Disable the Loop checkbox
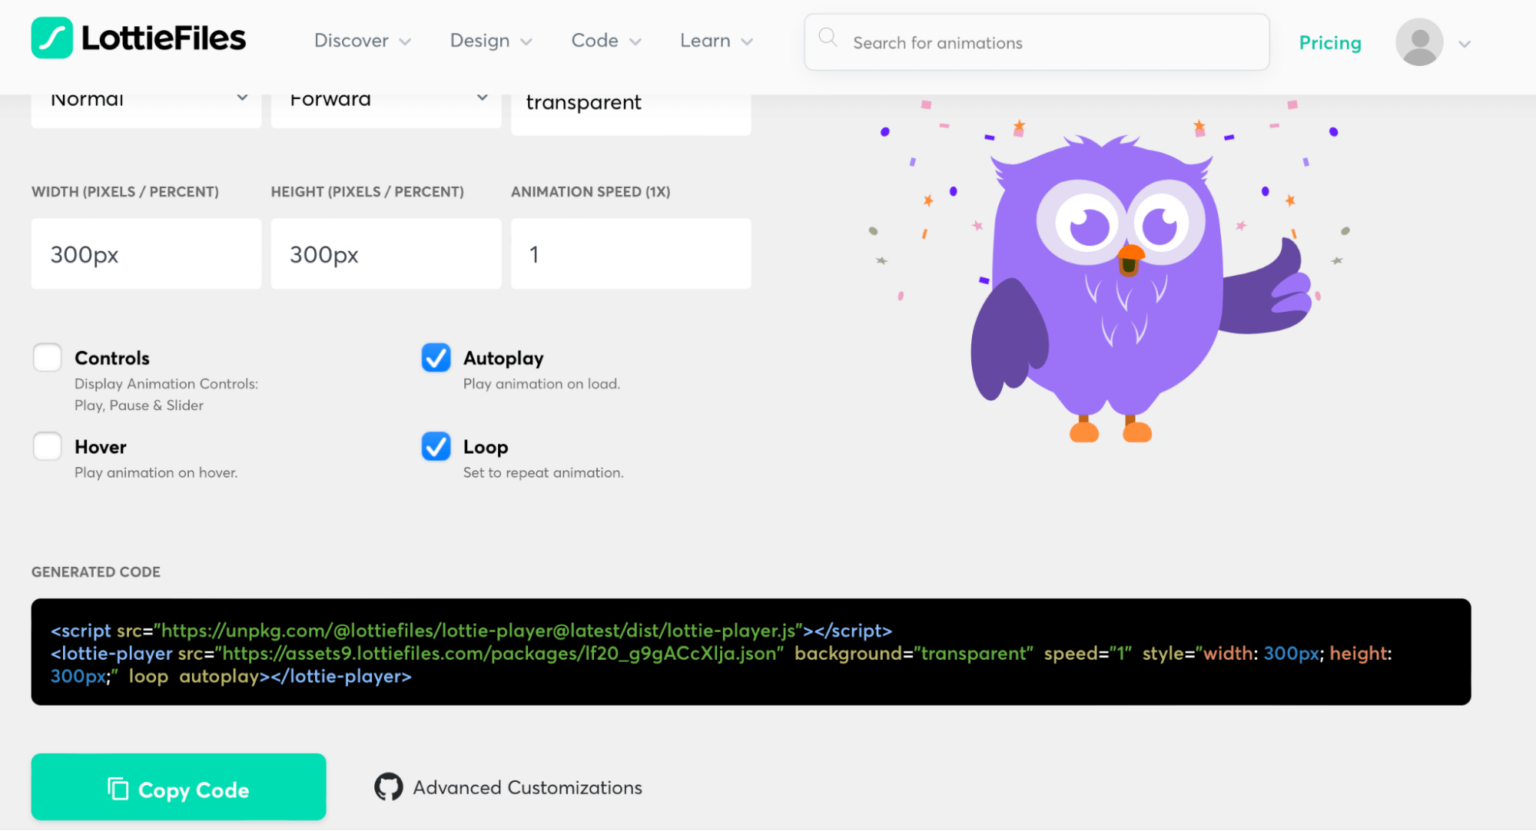1536x831 pixels. (436, 446)
